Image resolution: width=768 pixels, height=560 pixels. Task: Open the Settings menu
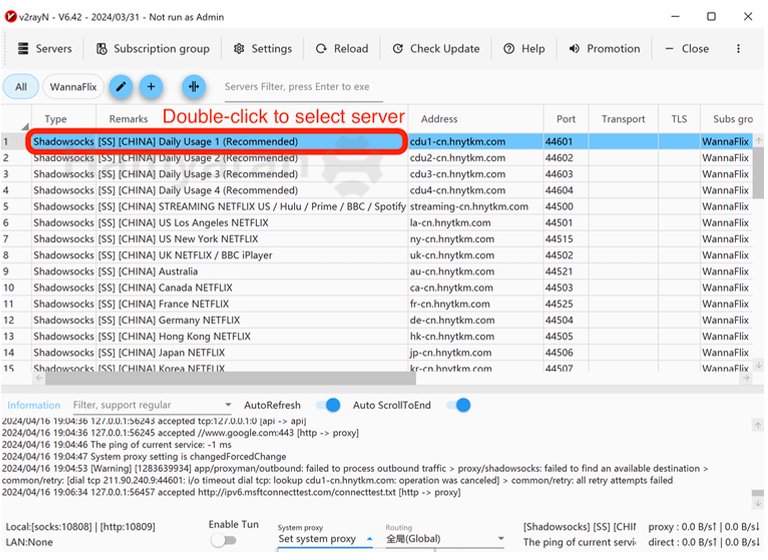262,48
